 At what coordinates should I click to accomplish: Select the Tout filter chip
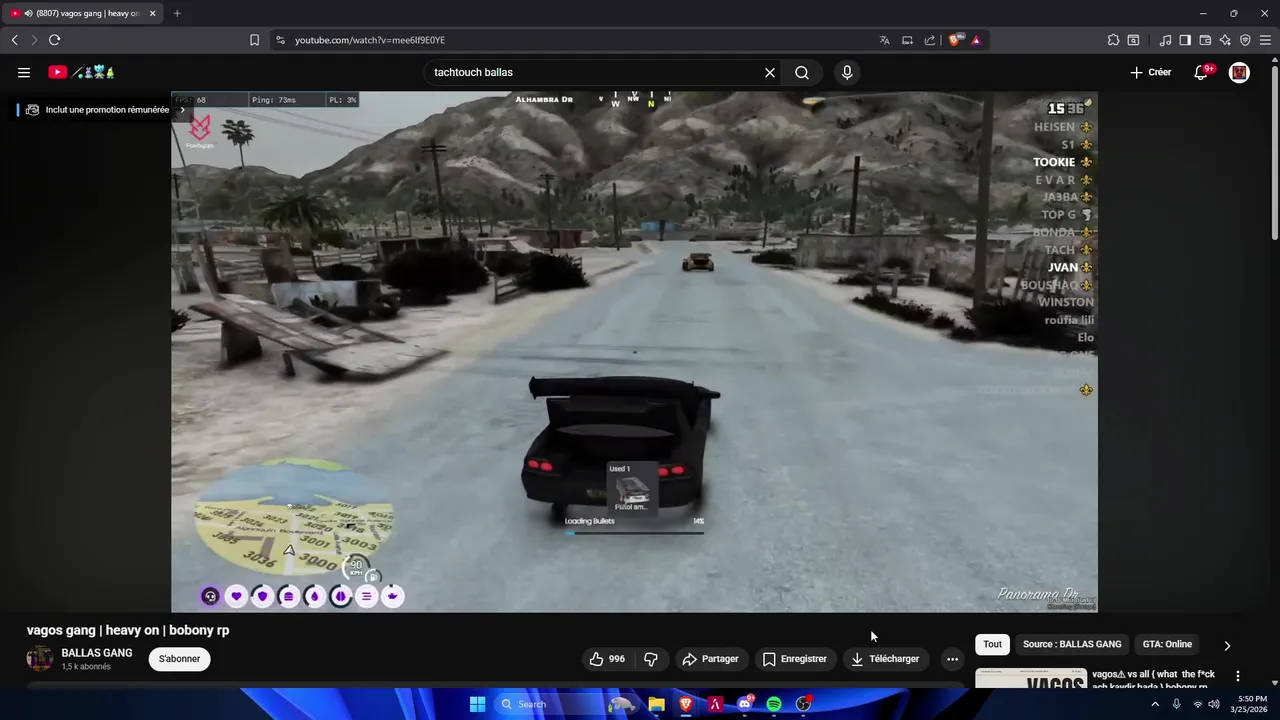(992, 645)
